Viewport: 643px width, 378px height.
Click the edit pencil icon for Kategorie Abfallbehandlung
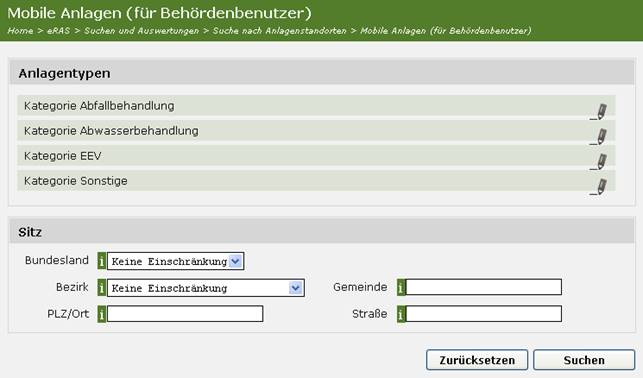(x=599, y=112)
